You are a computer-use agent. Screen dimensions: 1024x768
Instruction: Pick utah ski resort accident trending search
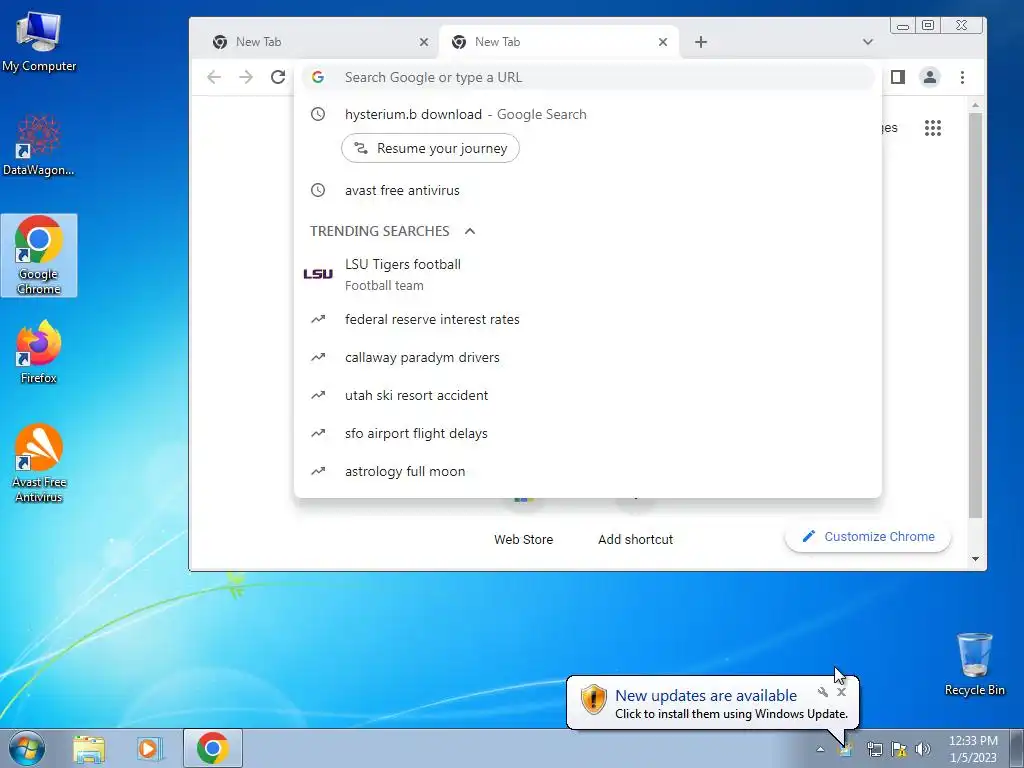click(588, 395)
